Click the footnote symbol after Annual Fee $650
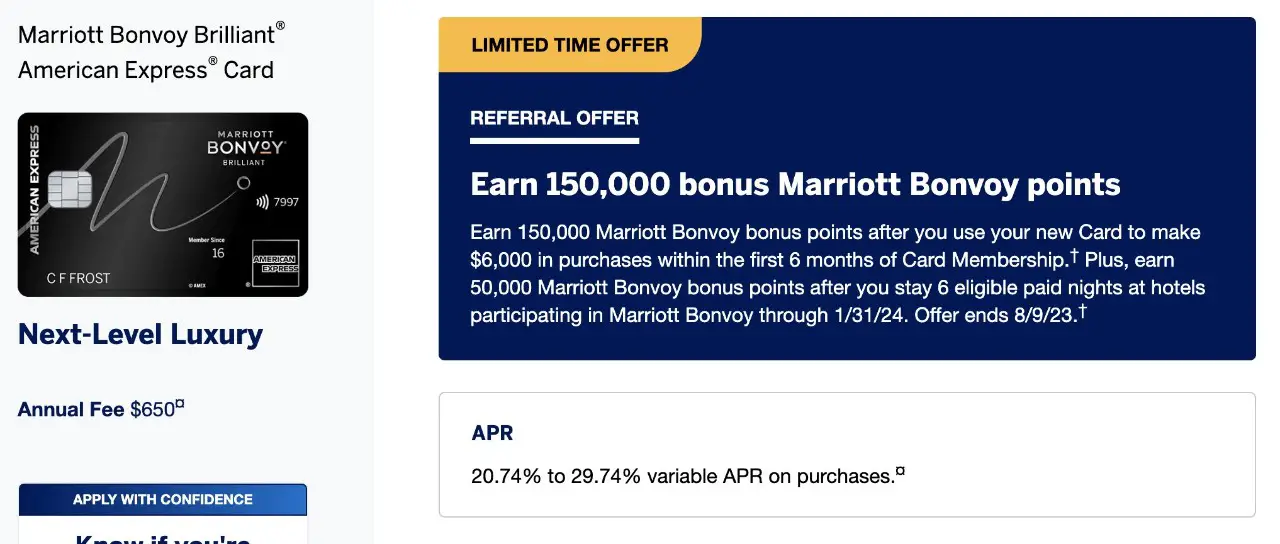Screen dimensions: 1280x544 click(x=180, y=404)
